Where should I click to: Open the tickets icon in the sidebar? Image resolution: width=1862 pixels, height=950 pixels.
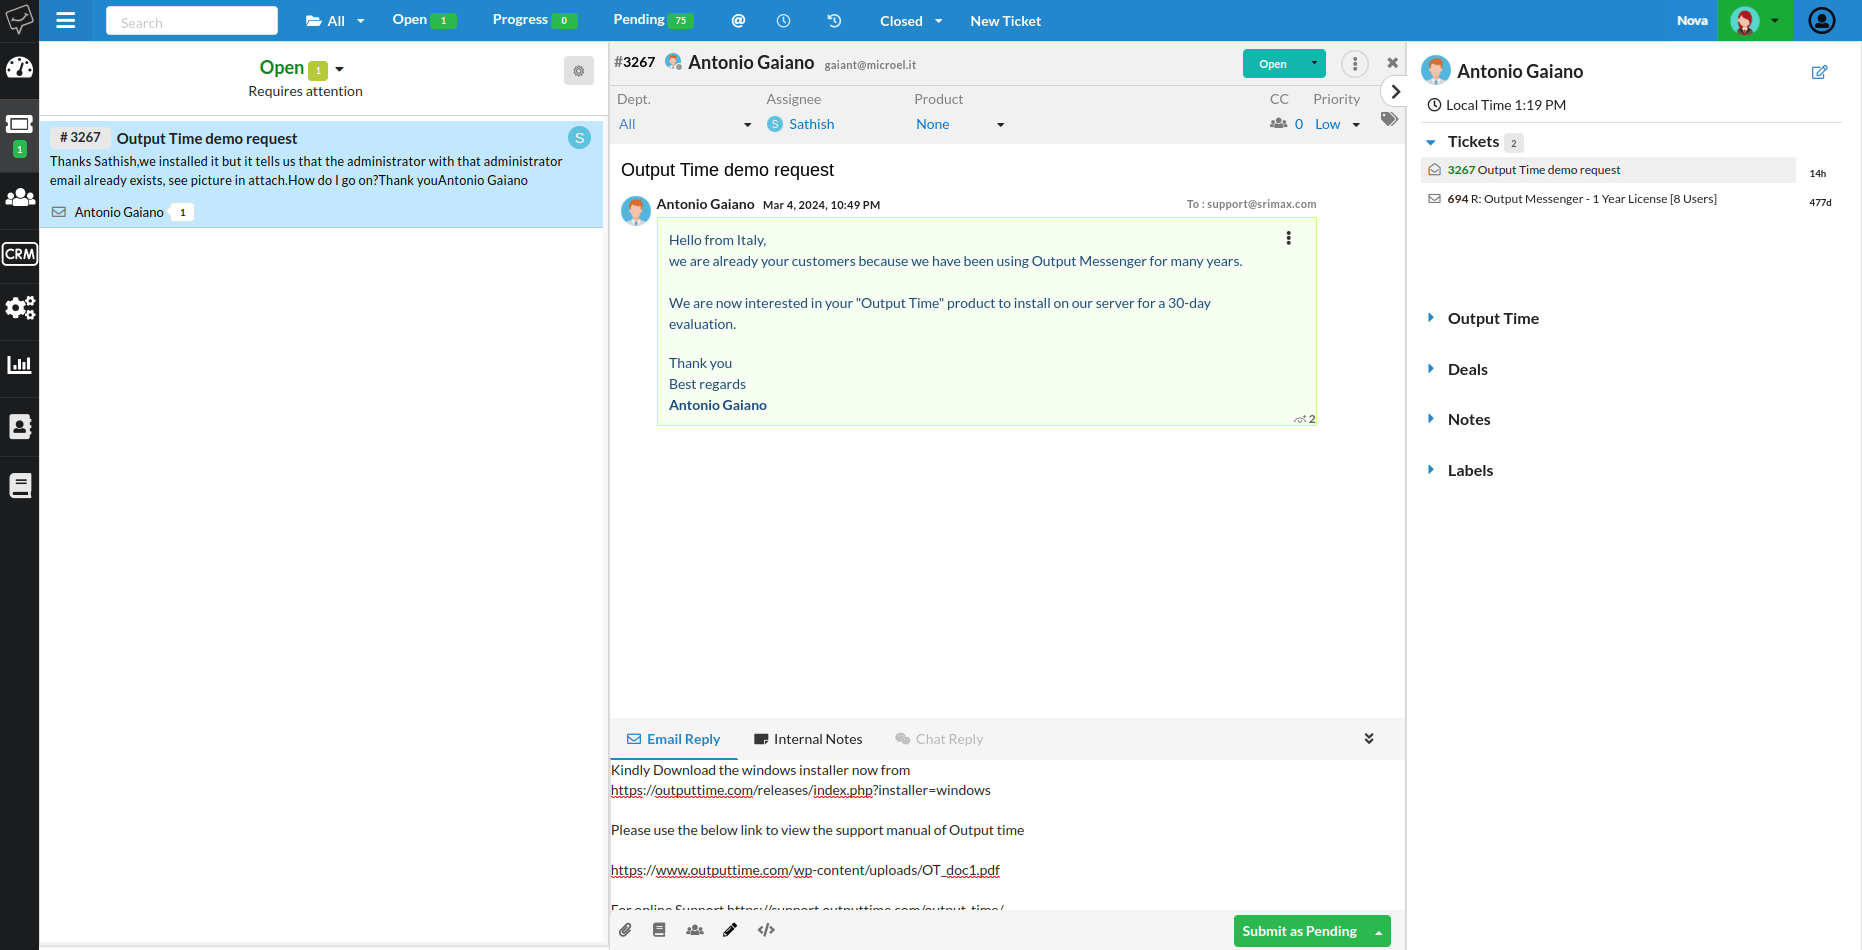click(x=19, y=124)
